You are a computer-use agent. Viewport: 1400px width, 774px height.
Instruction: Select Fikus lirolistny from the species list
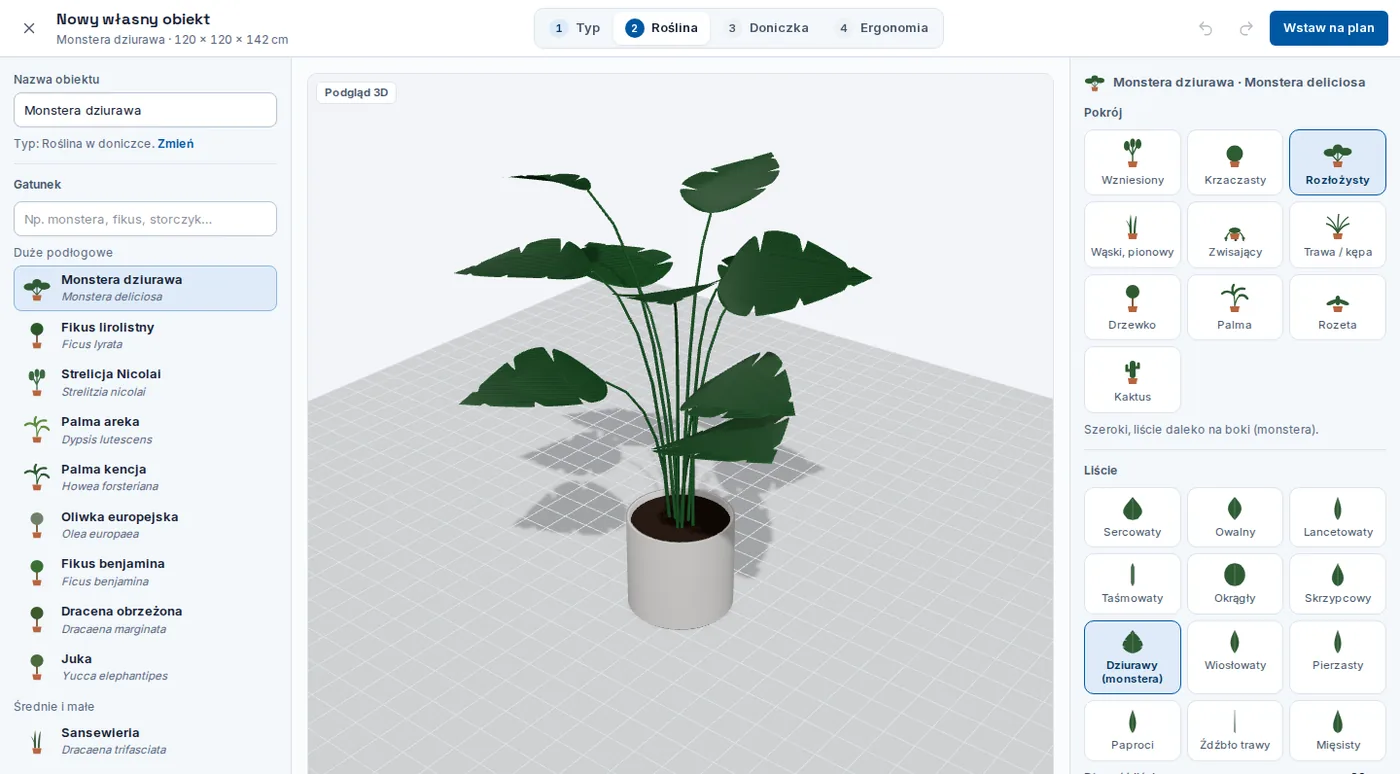click(145, 336)
